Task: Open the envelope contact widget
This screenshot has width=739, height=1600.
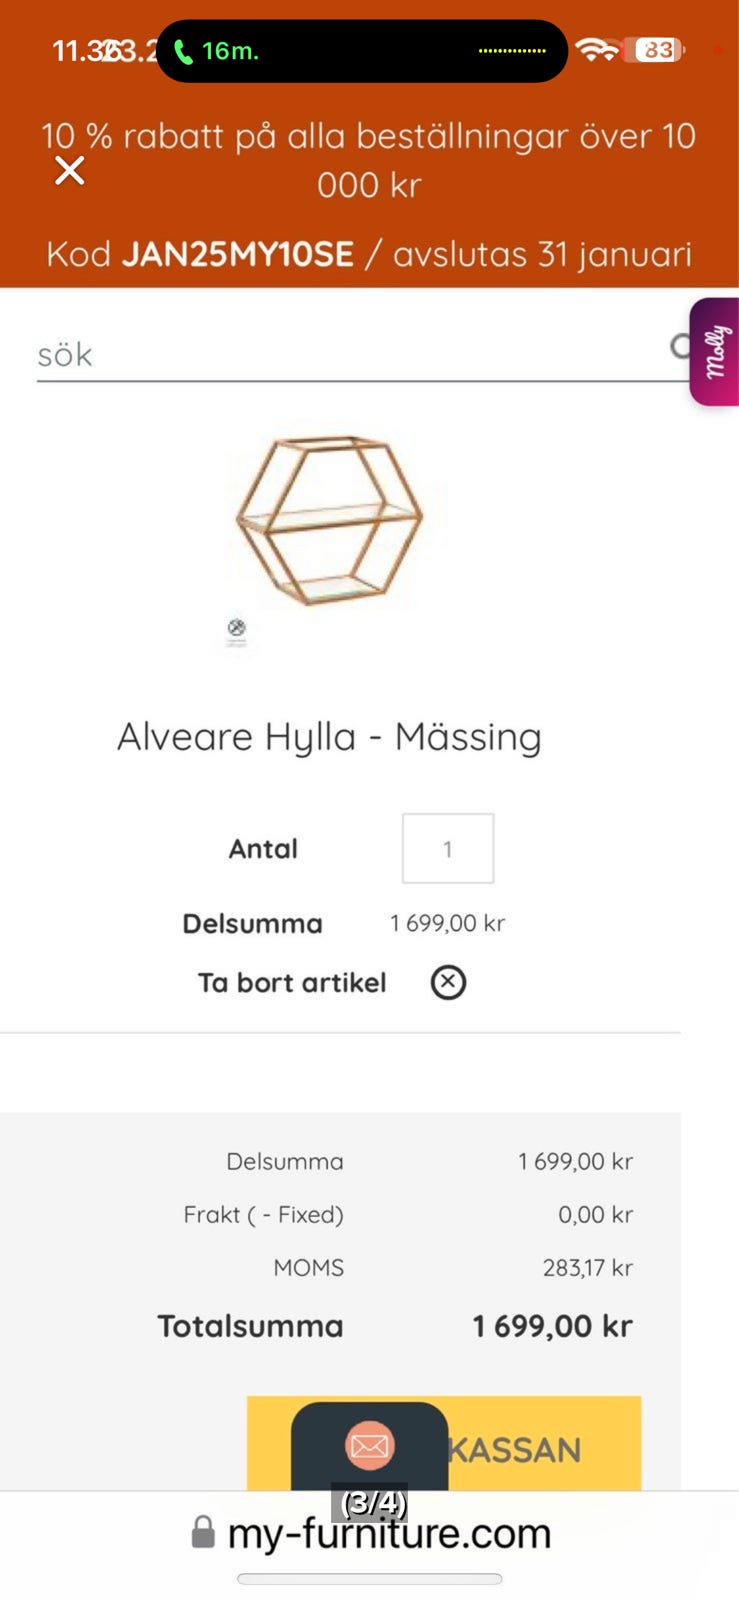Action: (x=369, y=1445)
